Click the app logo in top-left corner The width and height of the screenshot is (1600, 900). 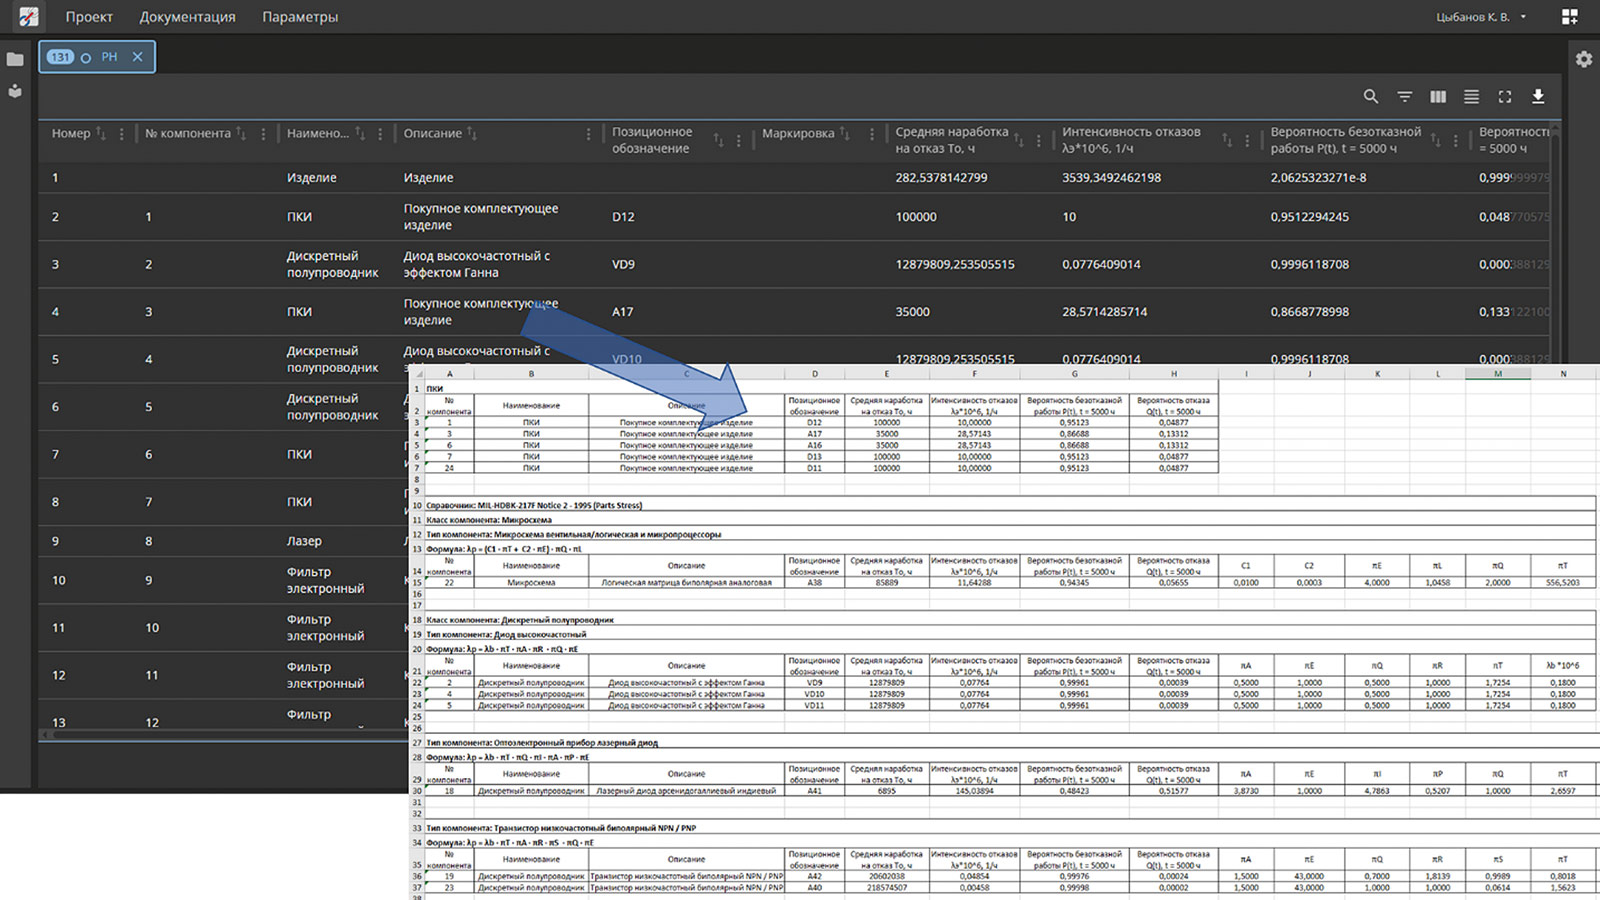click(x=28, y=17)
